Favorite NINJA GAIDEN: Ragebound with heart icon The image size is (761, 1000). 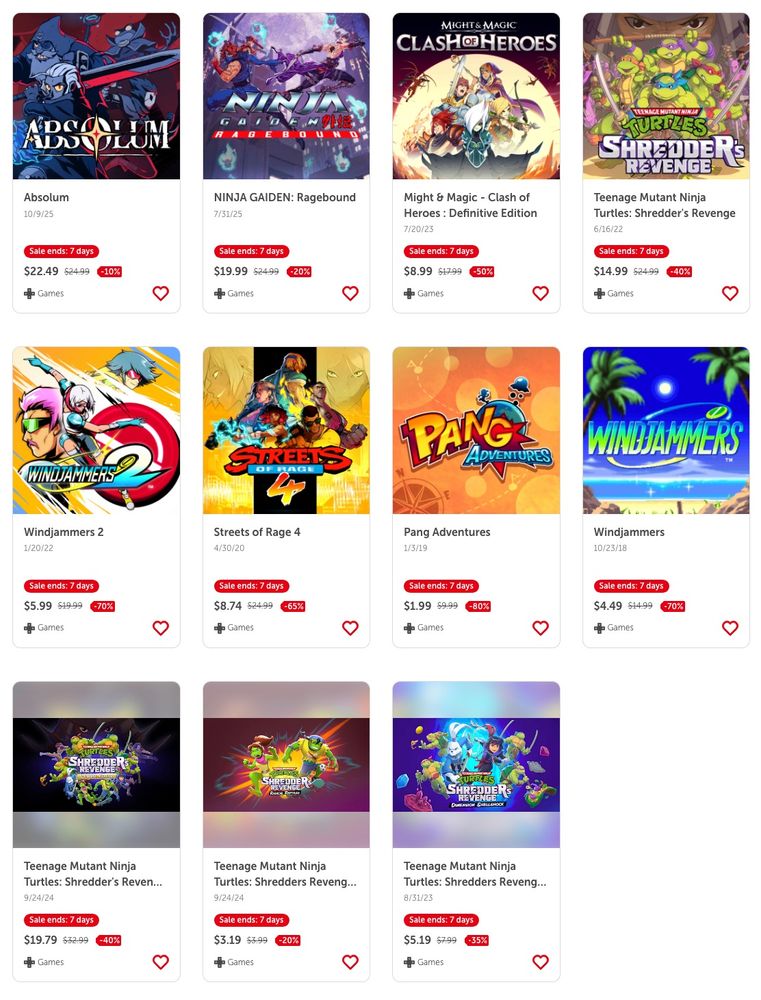pyautogui.click(x=350, y=293)
